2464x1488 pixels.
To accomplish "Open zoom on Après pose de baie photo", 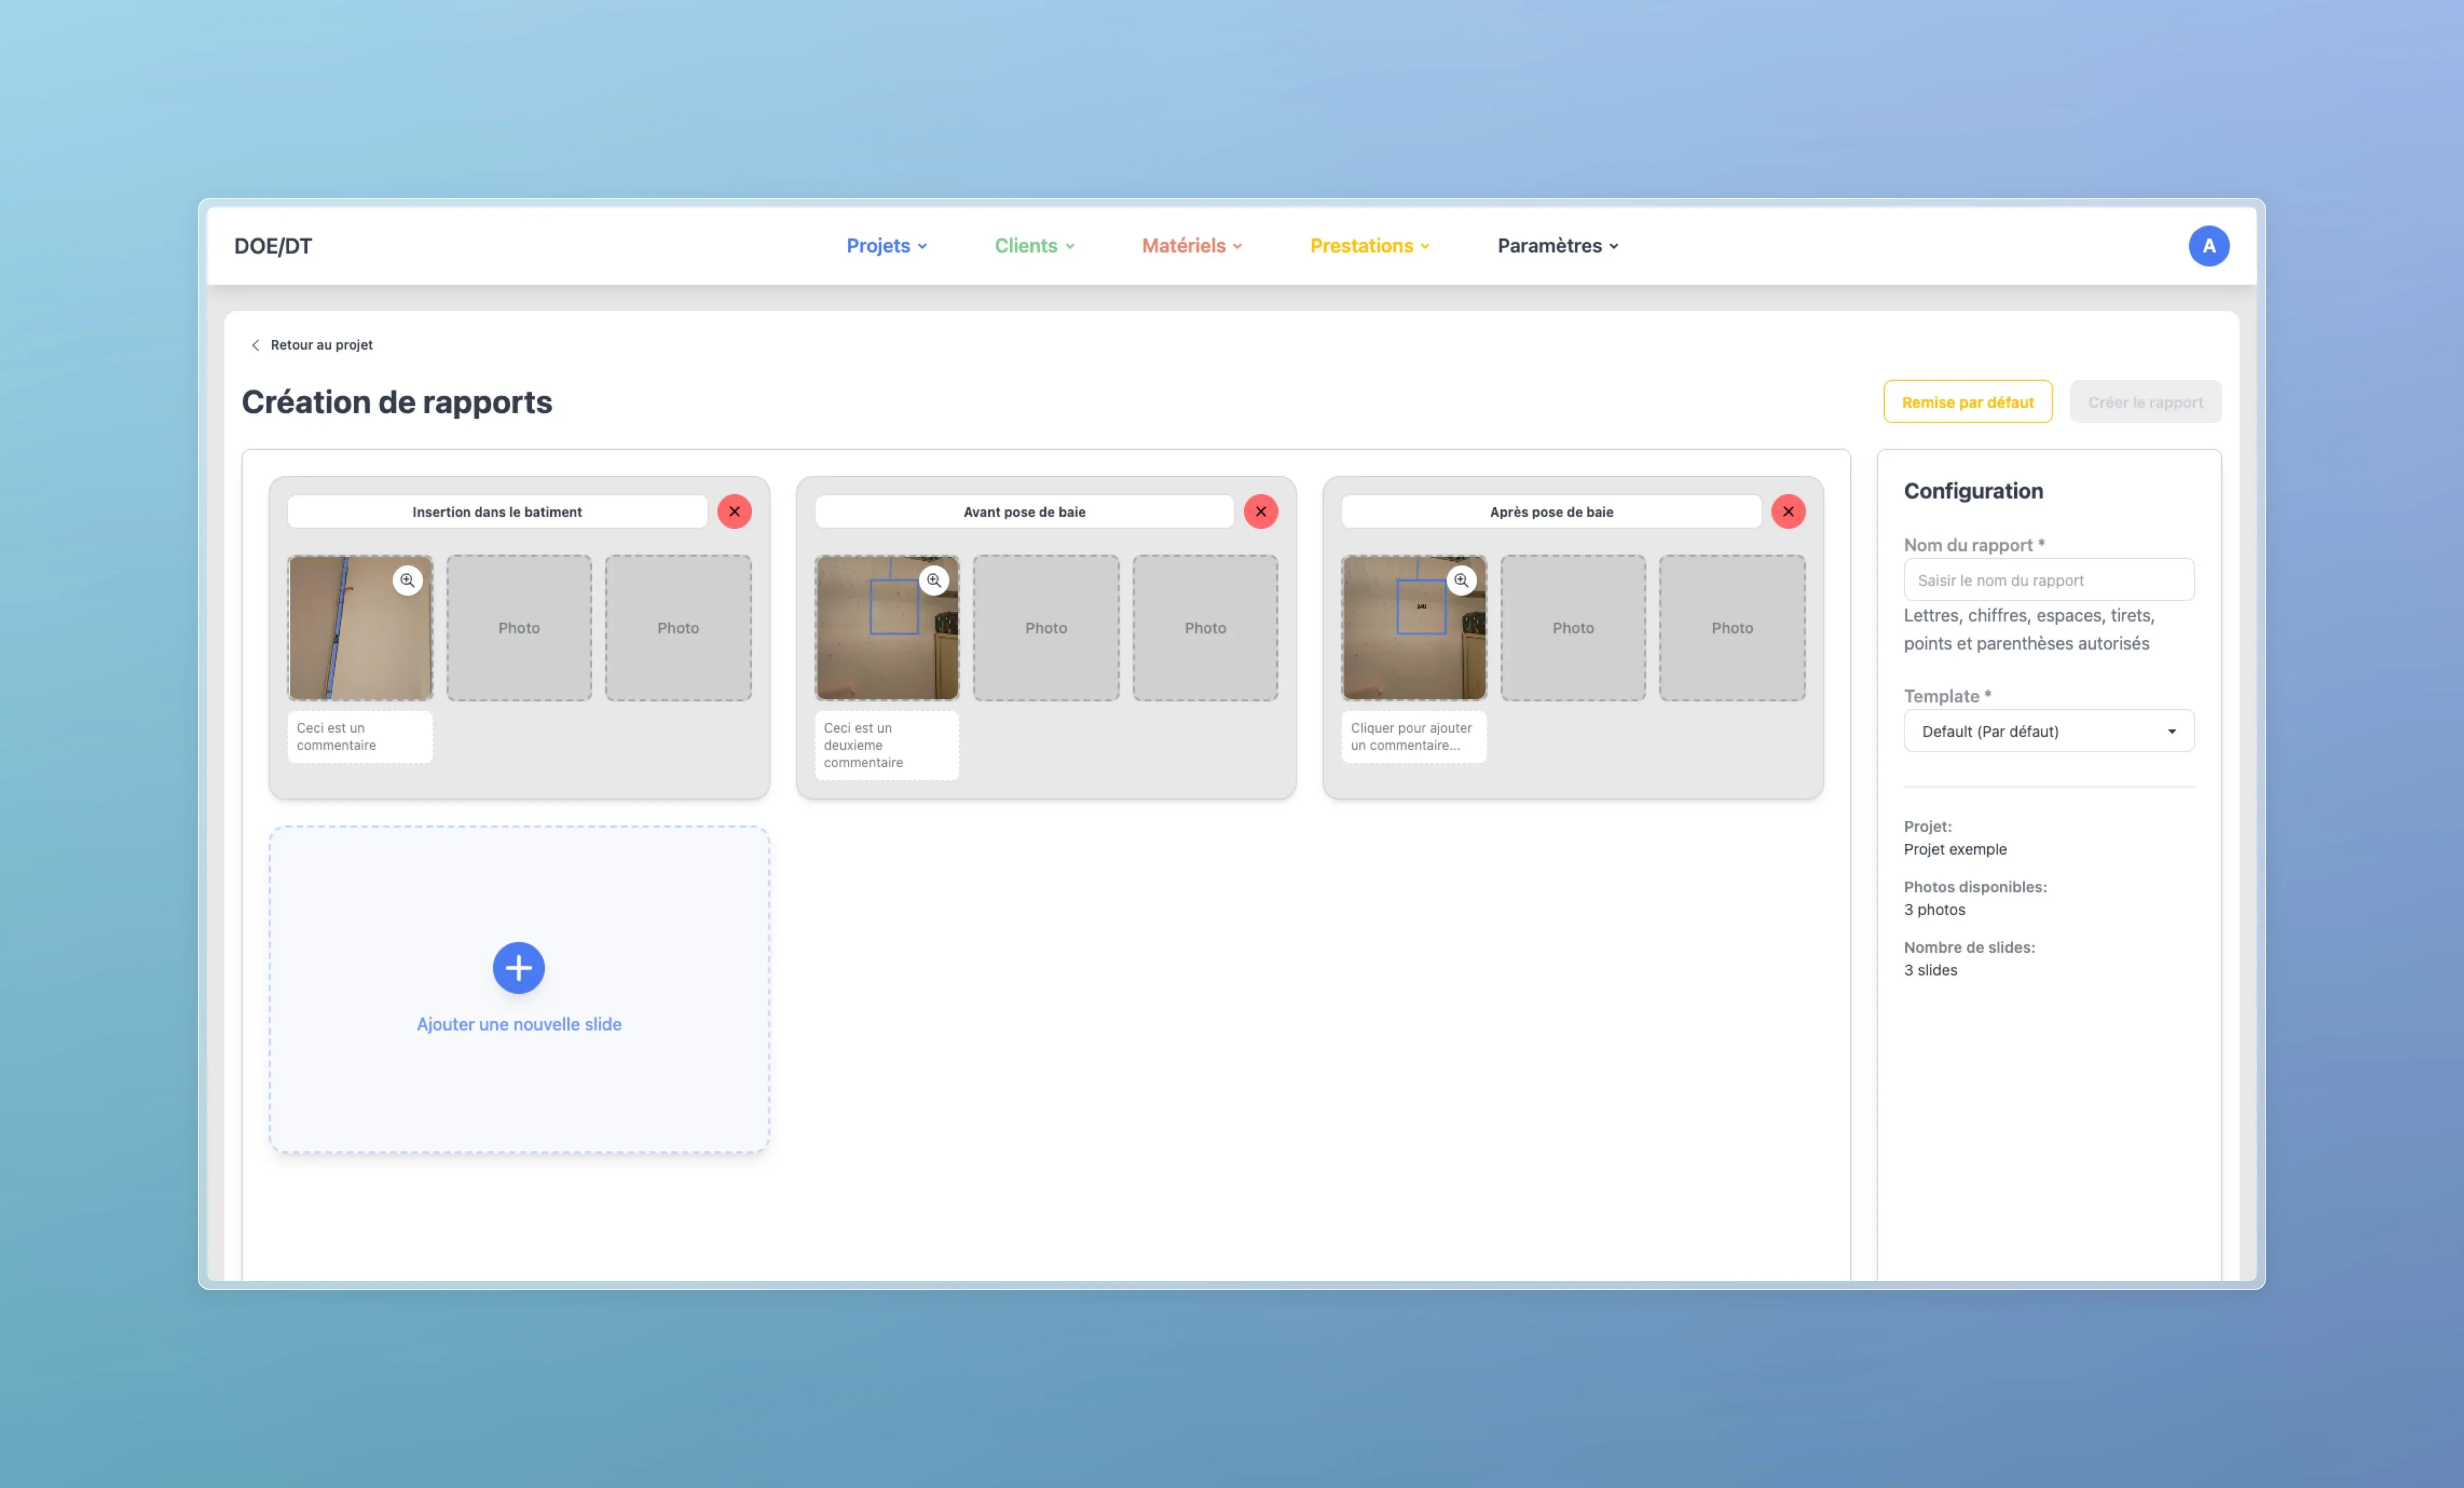I will (1461, 580).
